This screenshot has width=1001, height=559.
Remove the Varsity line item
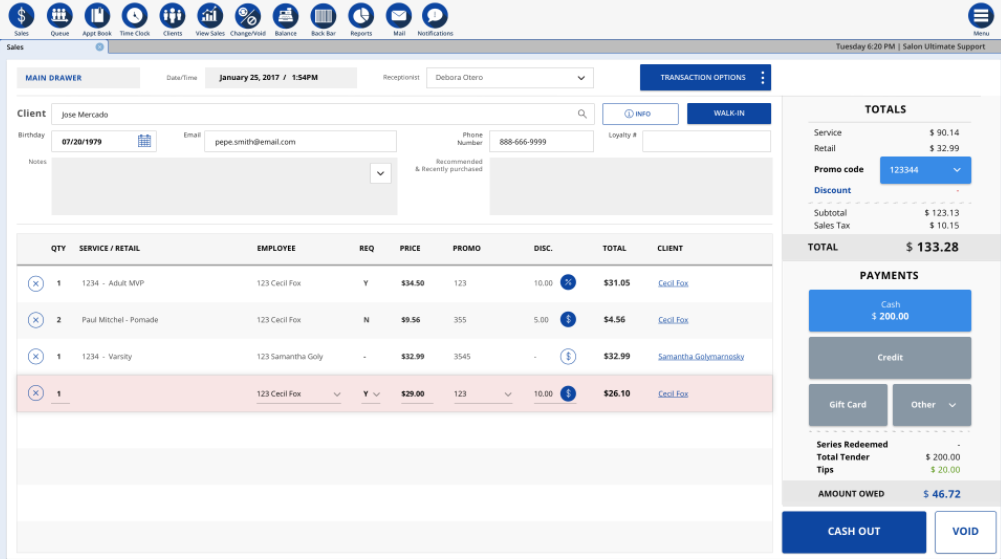click(36, 357)
